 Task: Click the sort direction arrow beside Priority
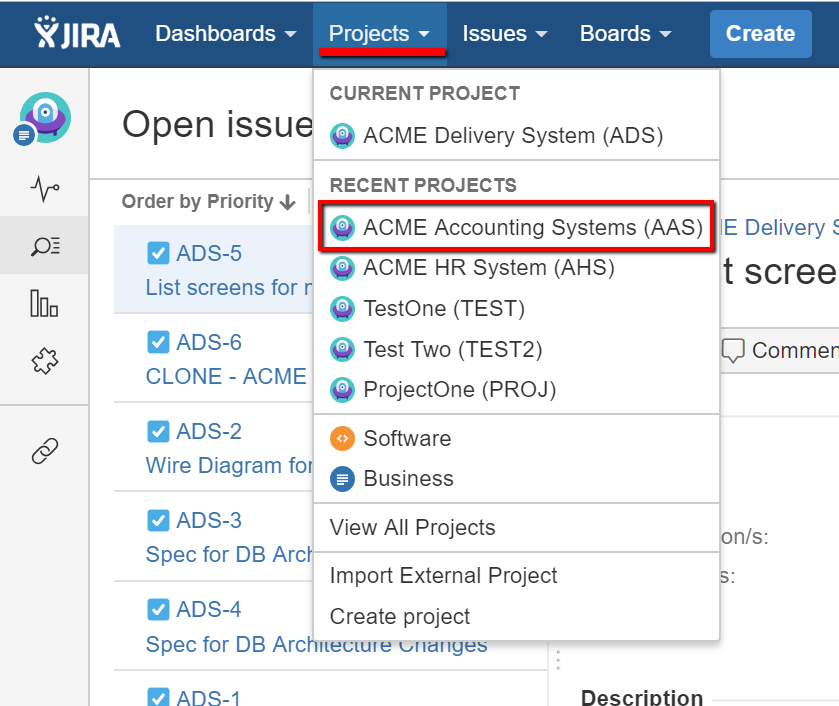point(288,202)
